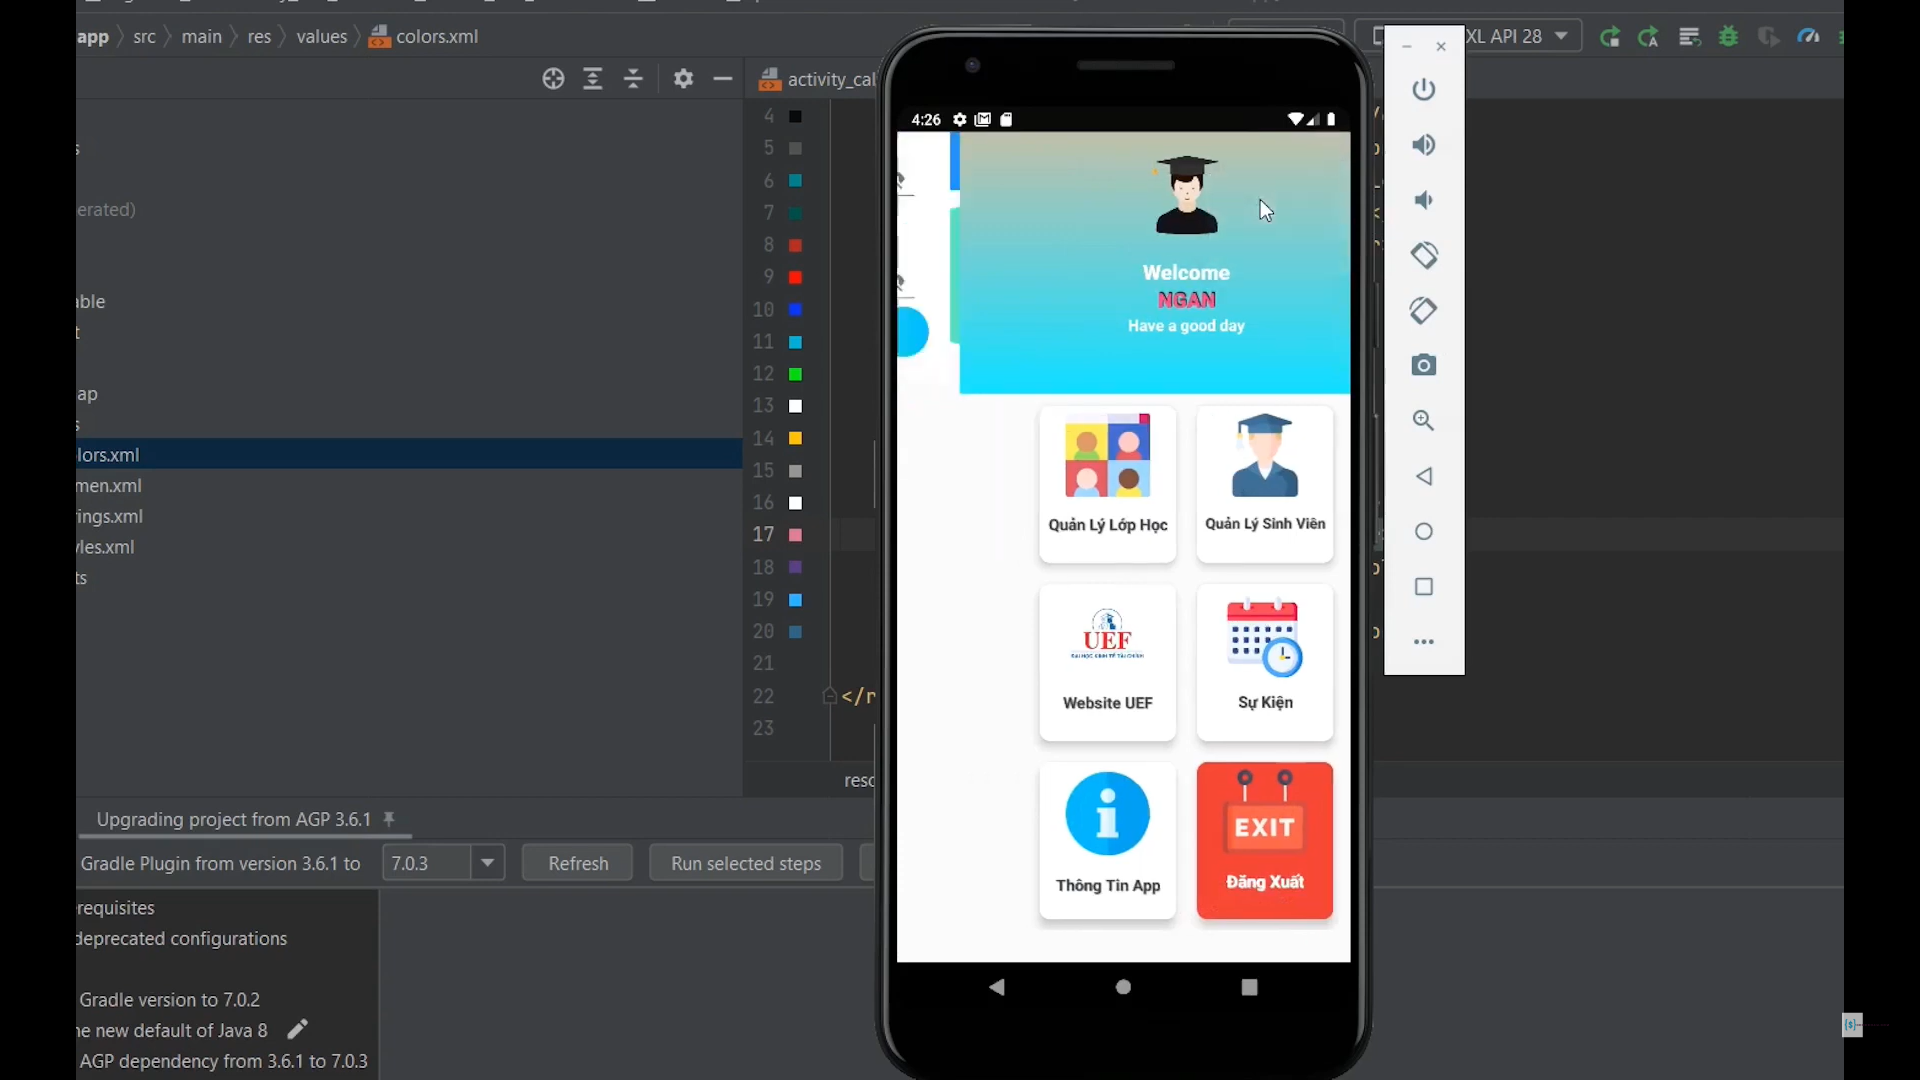The width and height of the screenshot is (1920, 1080).
Task: Click the 'deprecated configurations' step
Action: pos(182,939)
